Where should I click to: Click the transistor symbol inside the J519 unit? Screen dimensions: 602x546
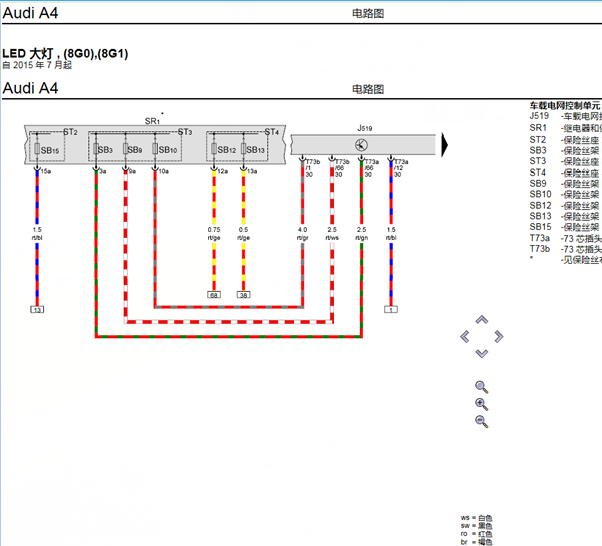pyautogui.click(x=361, y=145)
